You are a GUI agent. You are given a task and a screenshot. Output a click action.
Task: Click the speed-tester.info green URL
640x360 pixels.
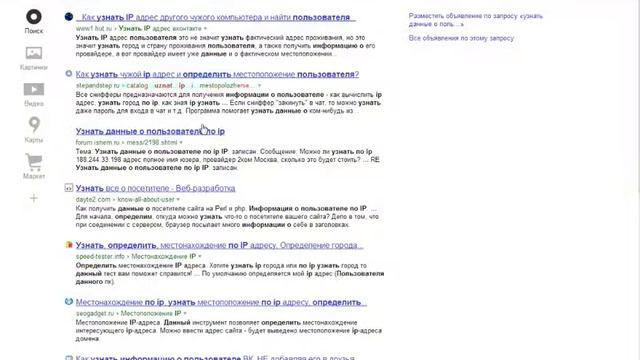click(100, 256)
